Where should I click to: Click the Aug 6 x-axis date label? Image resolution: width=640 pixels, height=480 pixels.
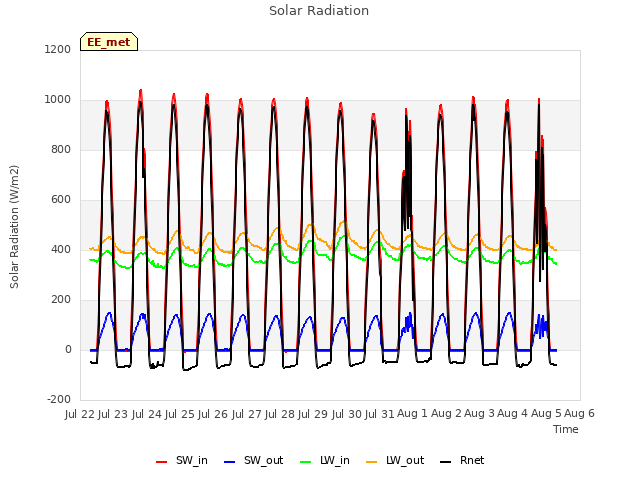[x=580, y=414]
